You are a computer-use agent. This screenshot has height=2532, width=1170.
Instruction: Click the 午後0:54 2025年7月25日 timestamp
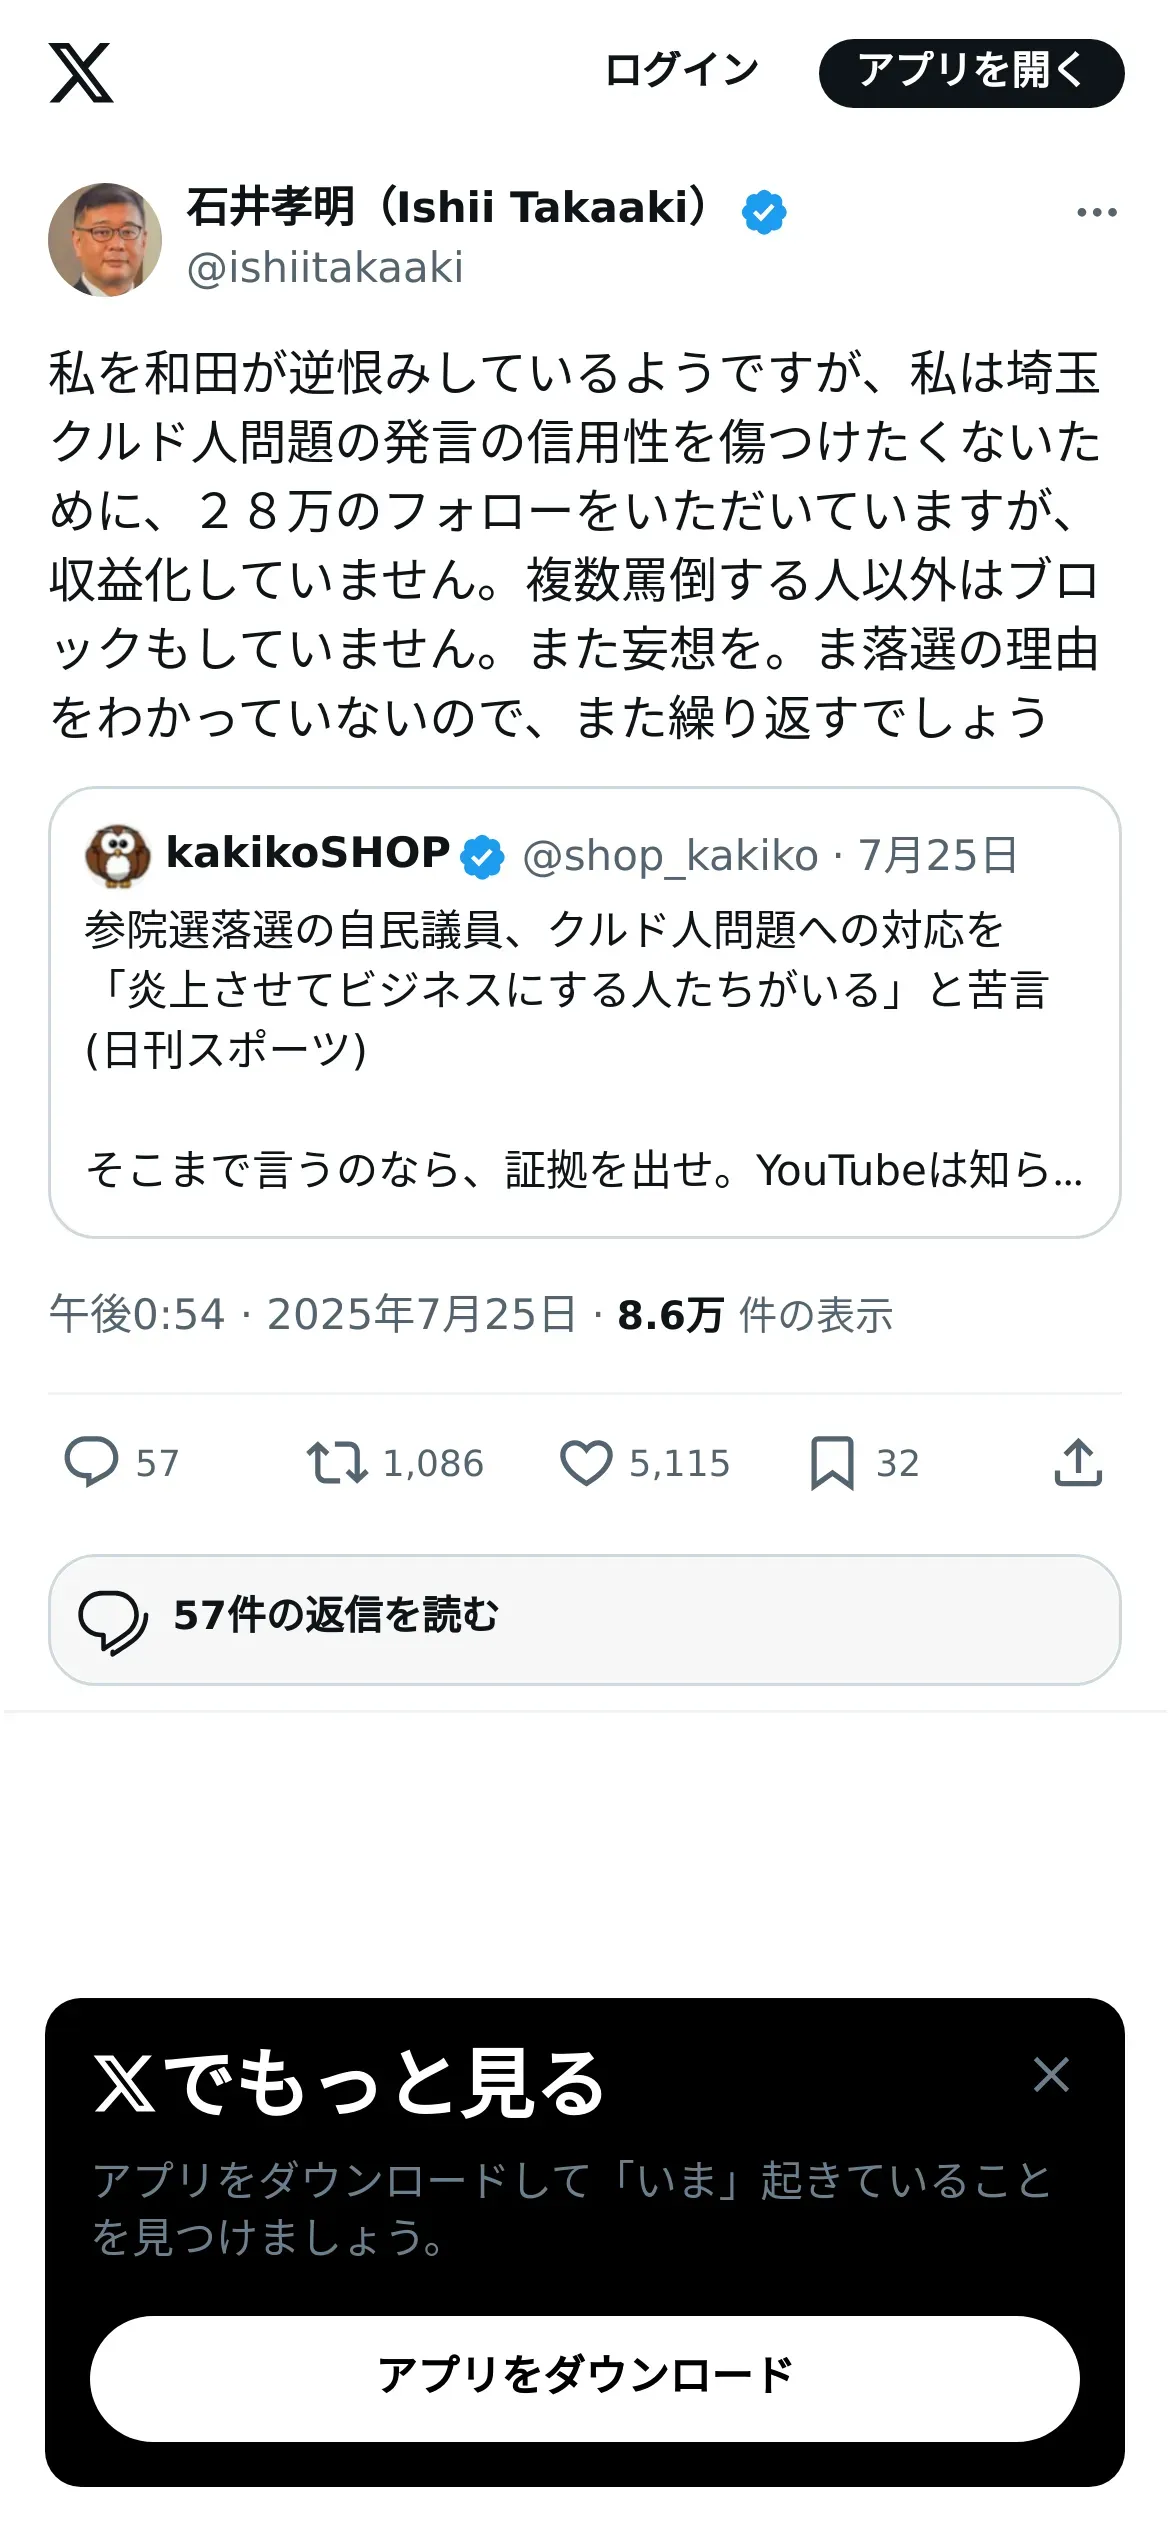[x=312, y=1315]
